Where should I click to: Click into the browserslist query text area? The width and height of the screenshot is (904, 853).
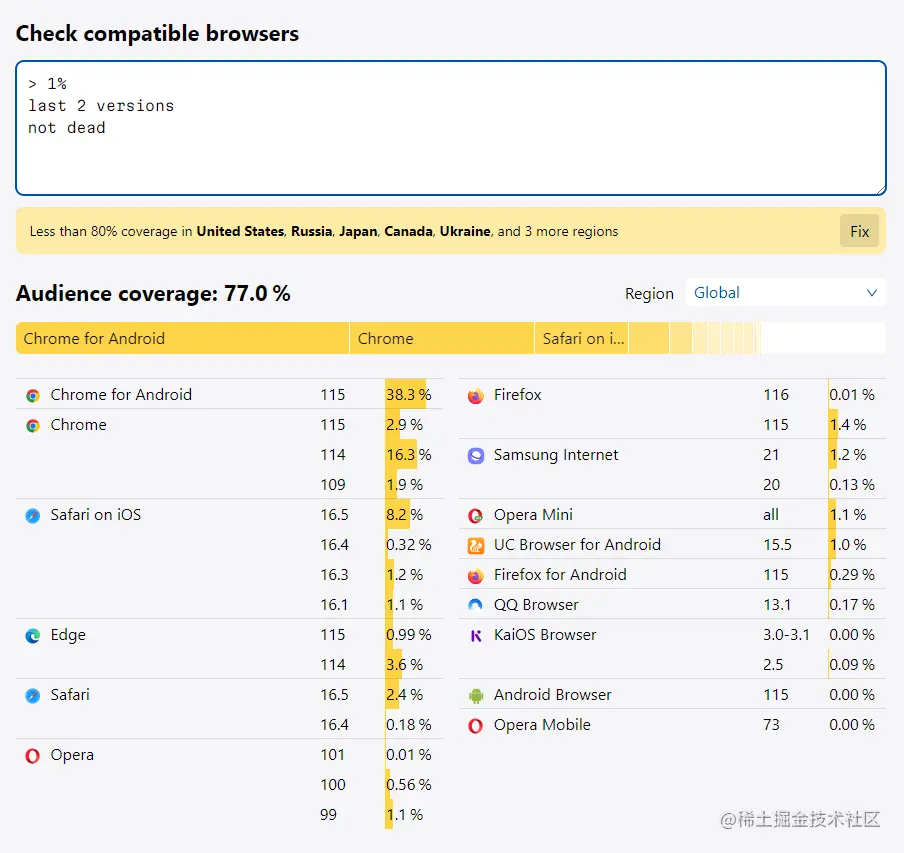point(451,128)
